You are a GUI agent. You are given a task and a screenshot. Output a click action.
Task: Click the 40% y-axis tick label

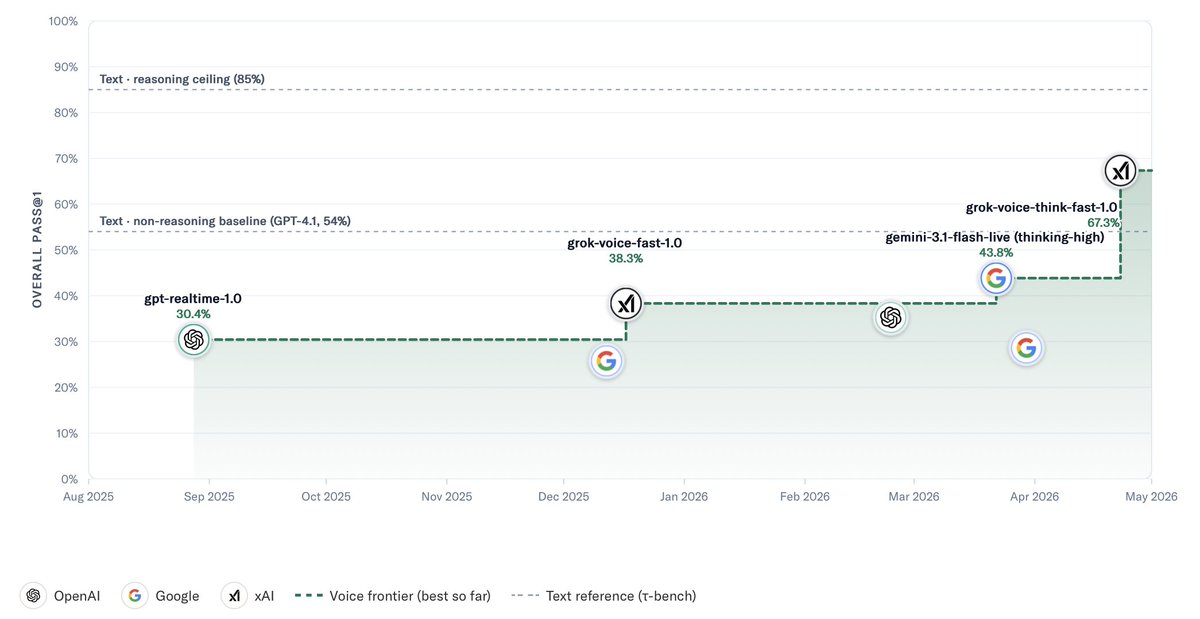pos(66,296)
